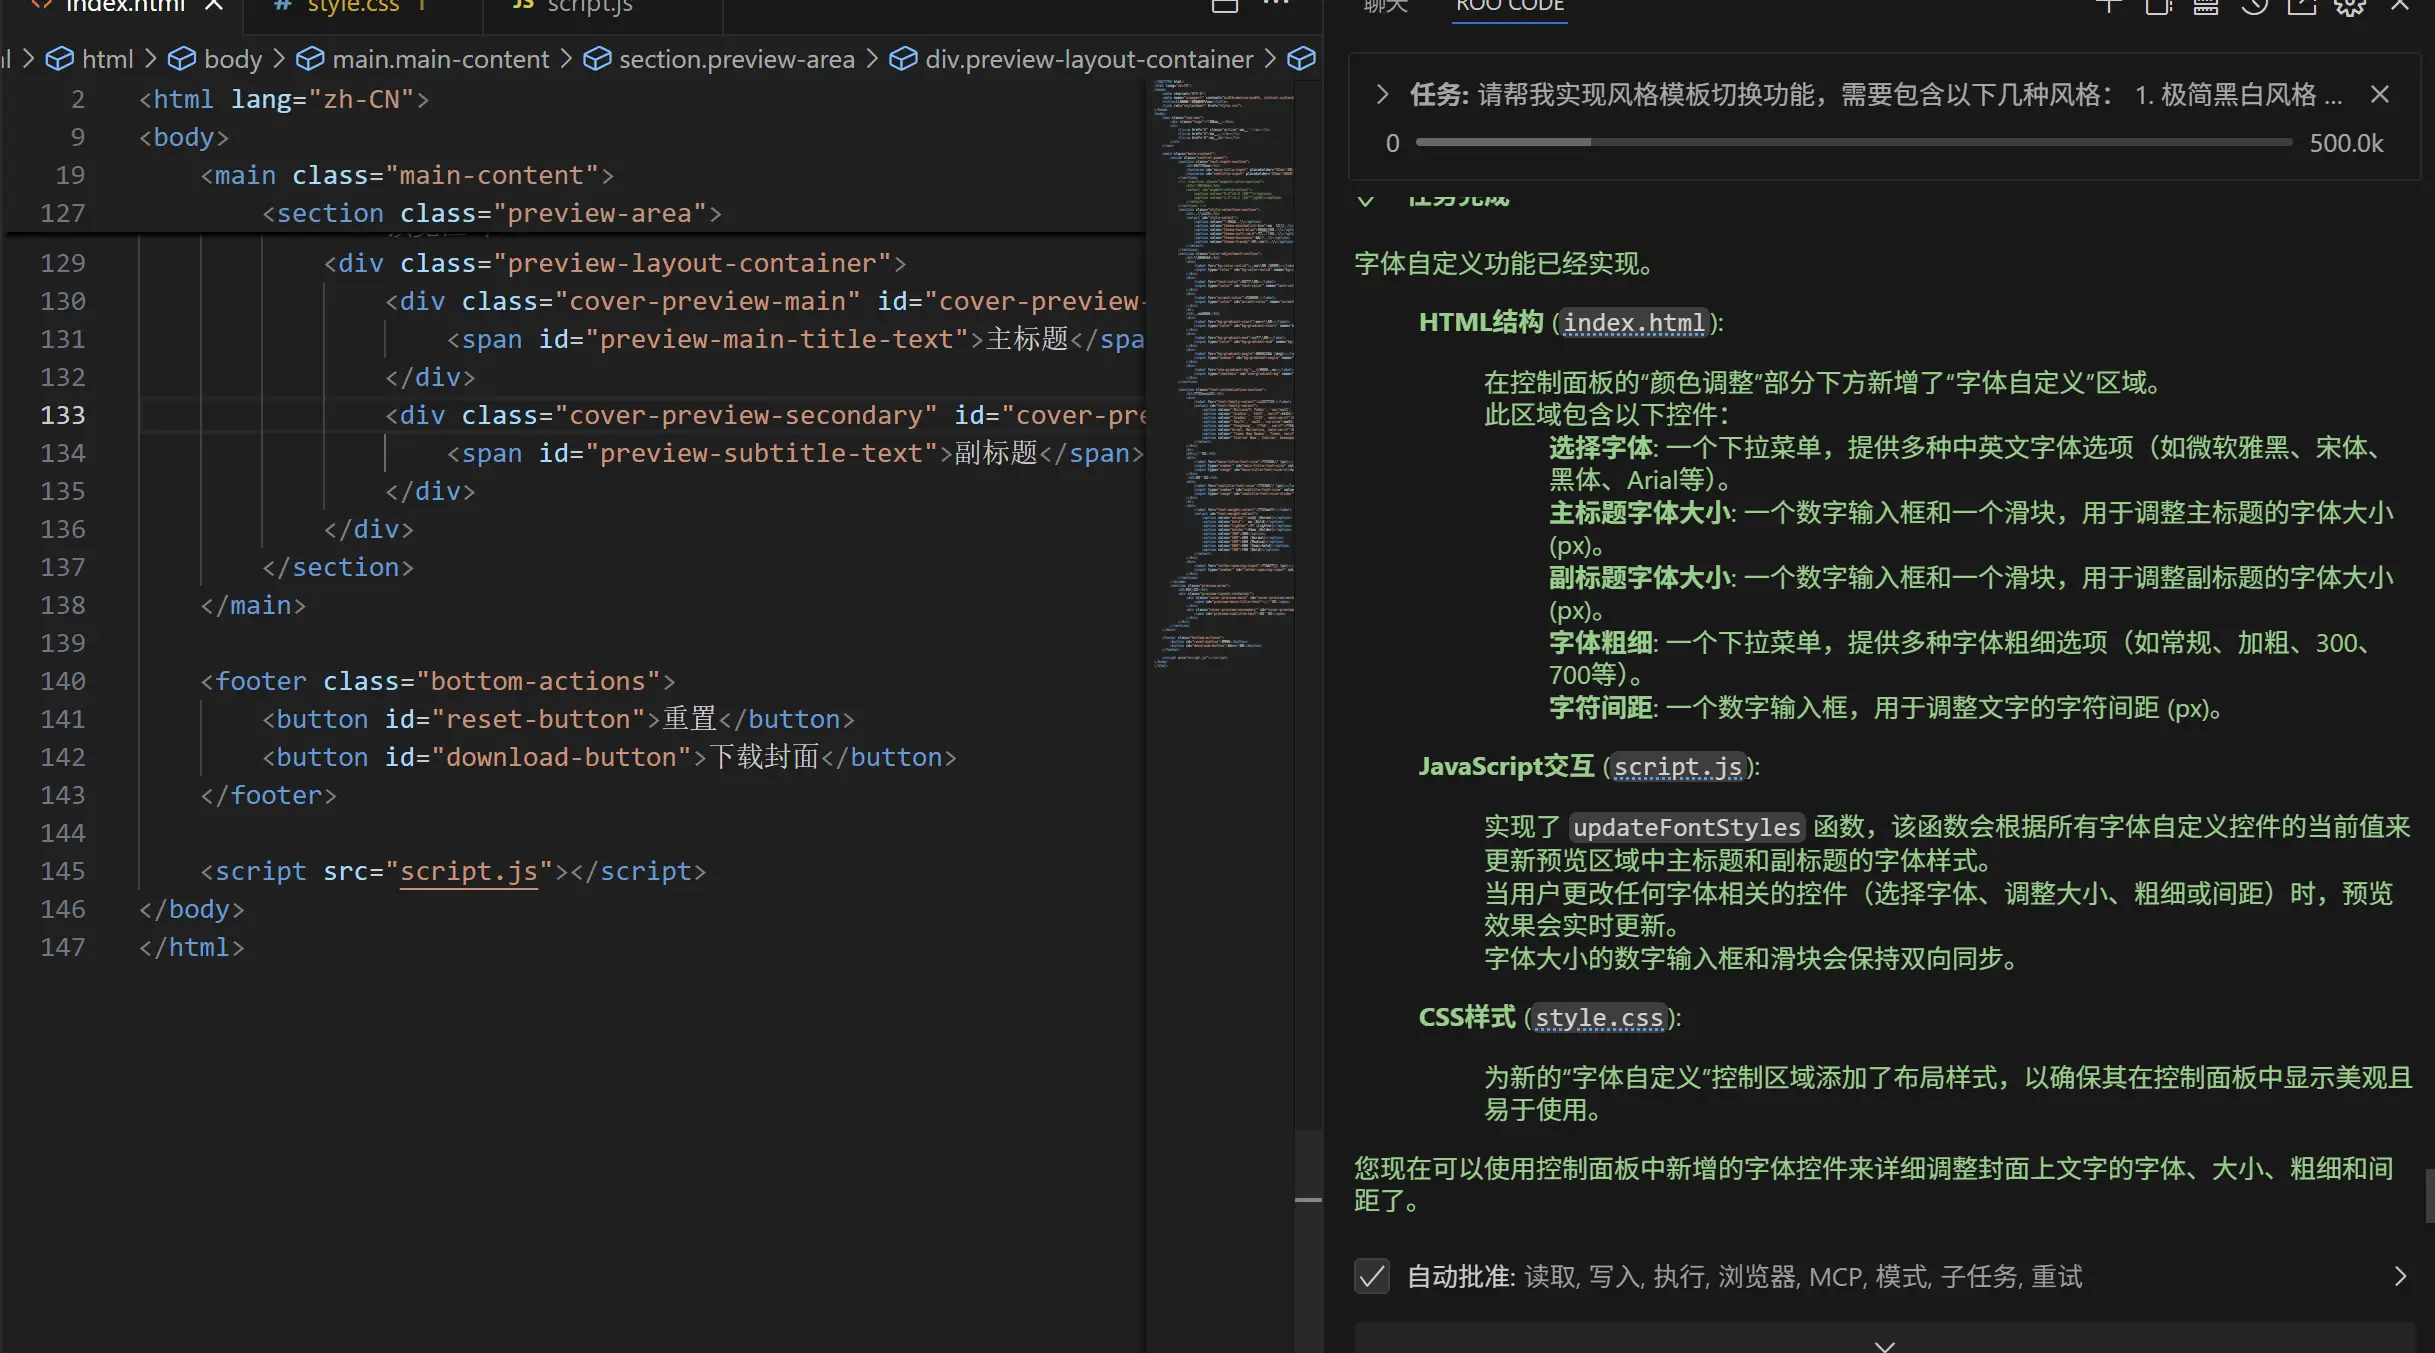
Task: Click the context token progress bar
Action: tap(1854, 143)
